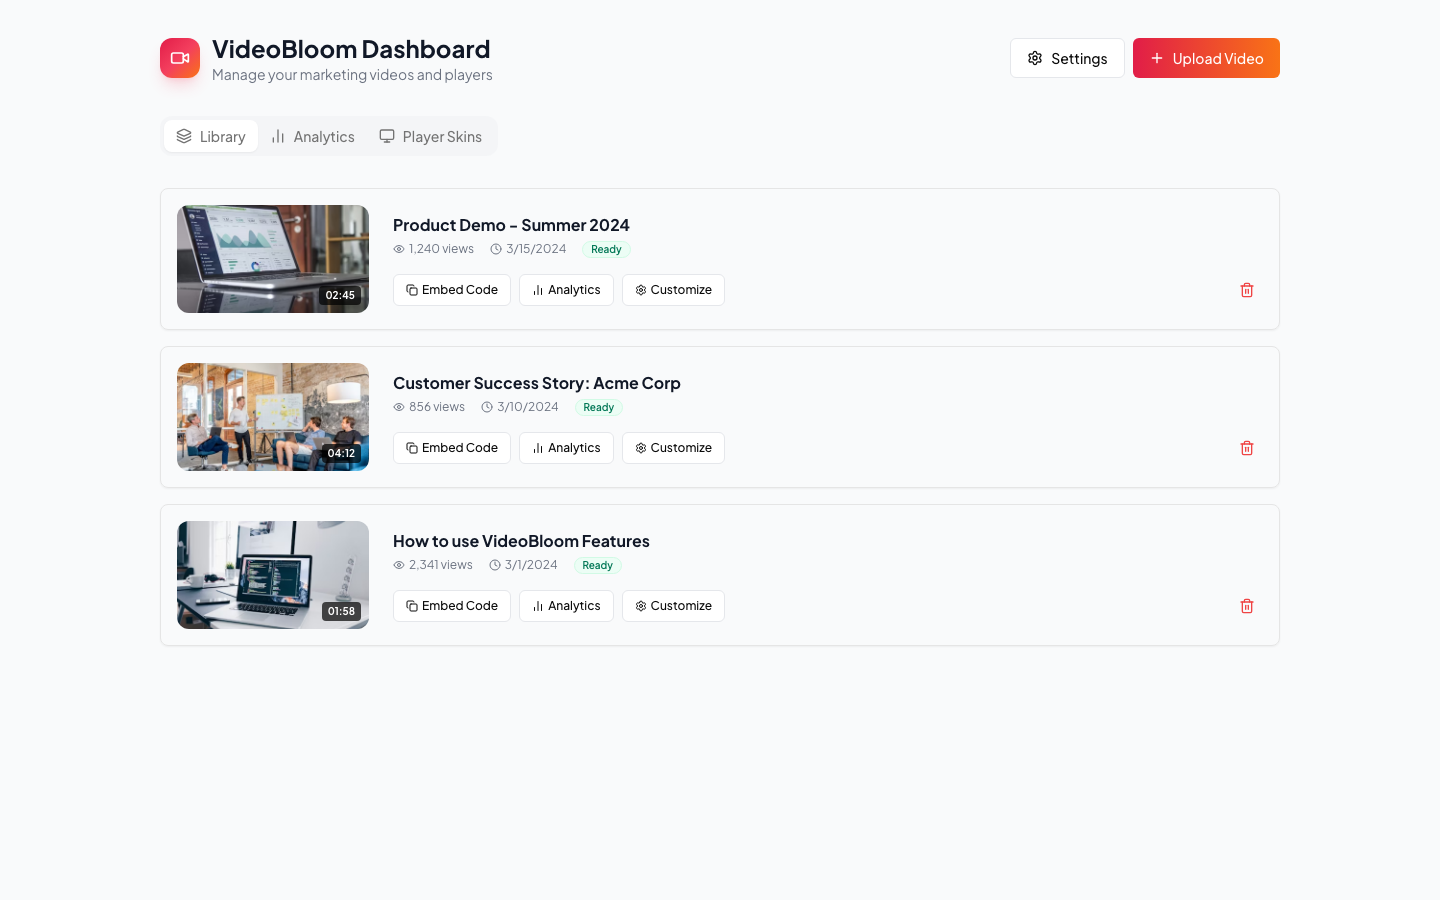Screen dimensions: 1440x900
Task: Click the copy icon inside the first Embed Code button
Action: coord(412,290)
